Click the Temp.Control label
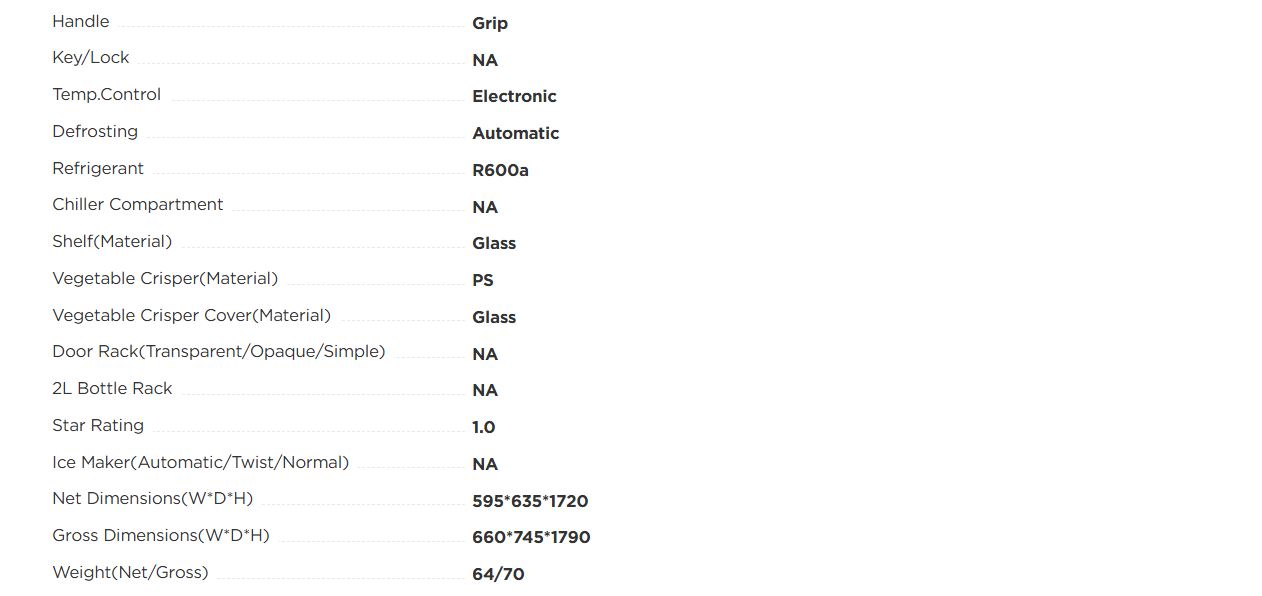 tap(106, 94)
